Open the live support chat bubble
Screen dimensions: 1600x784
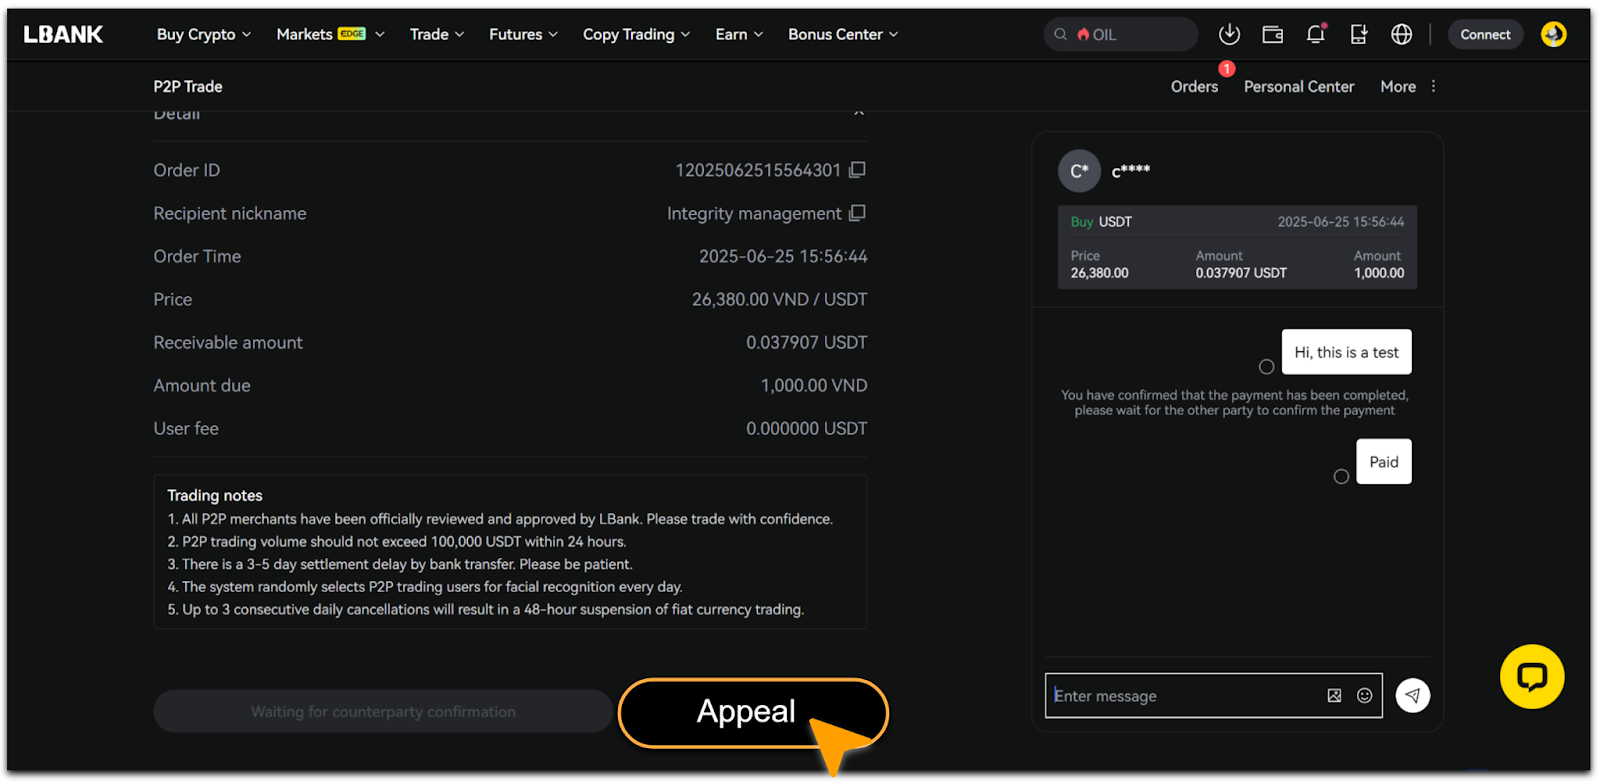point(1531,677)
